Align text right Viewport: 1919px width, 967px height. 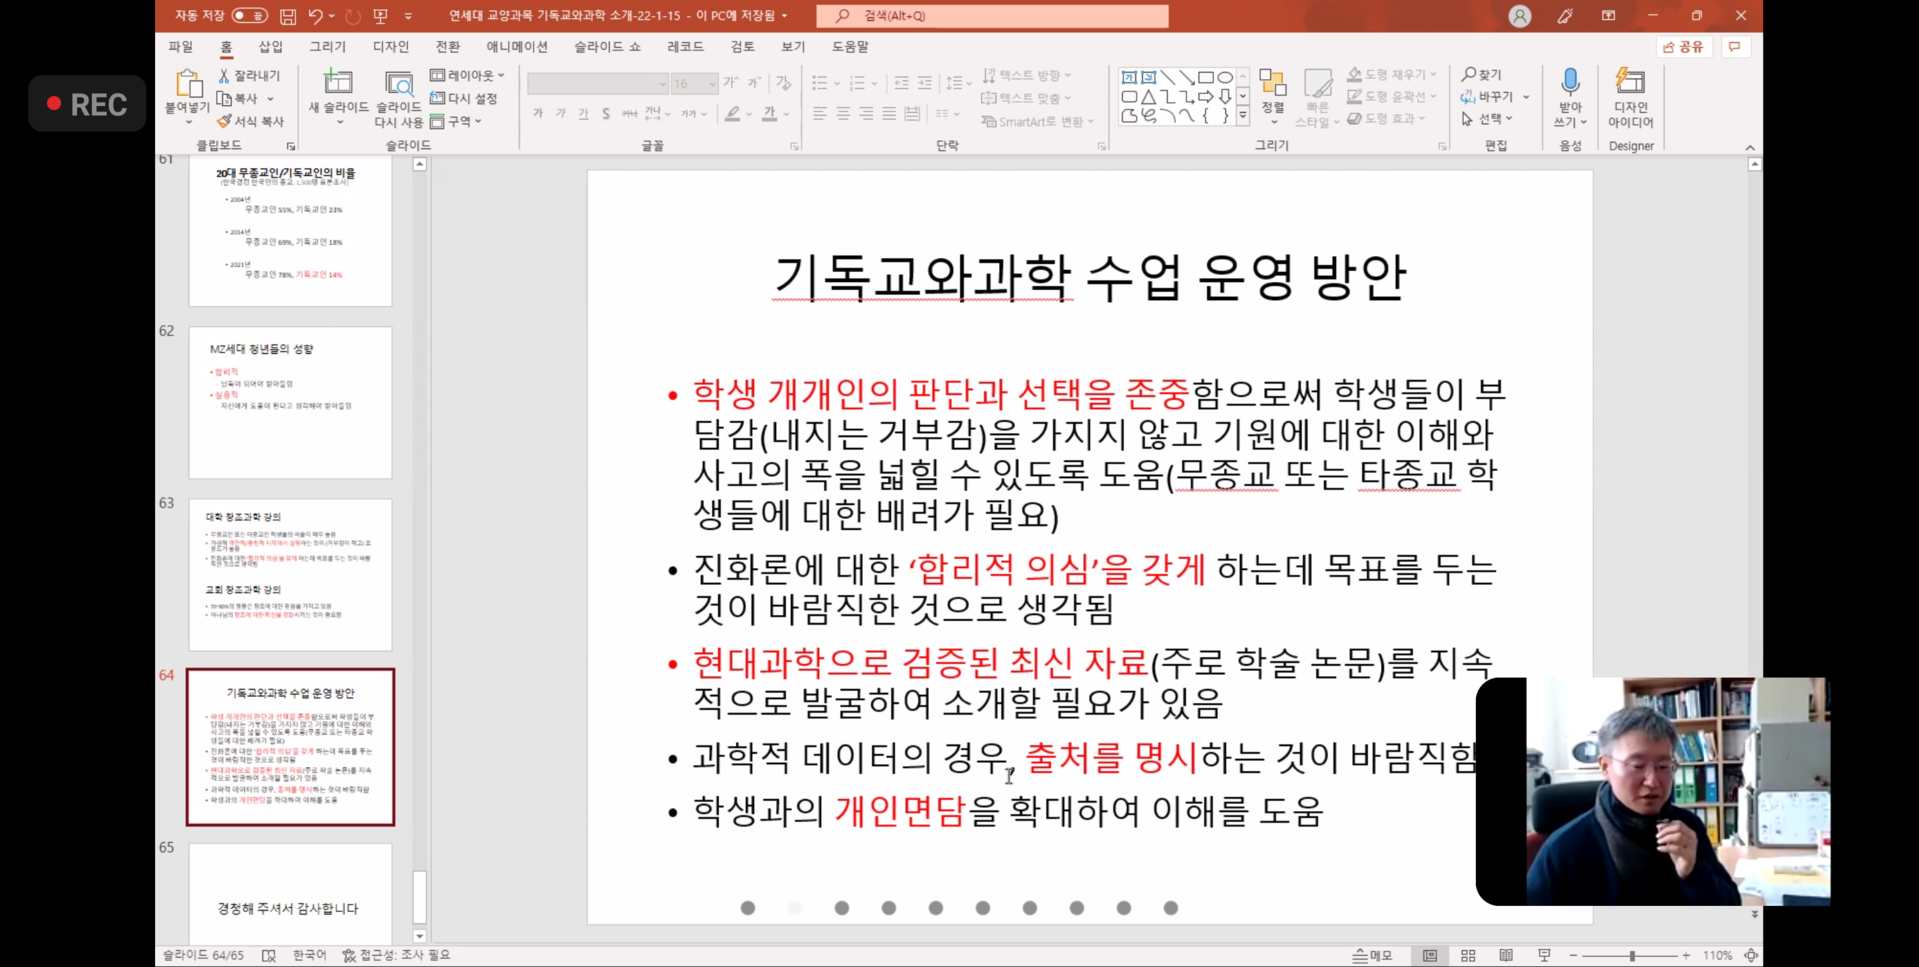pyautogui.click(x=866, y=114)
